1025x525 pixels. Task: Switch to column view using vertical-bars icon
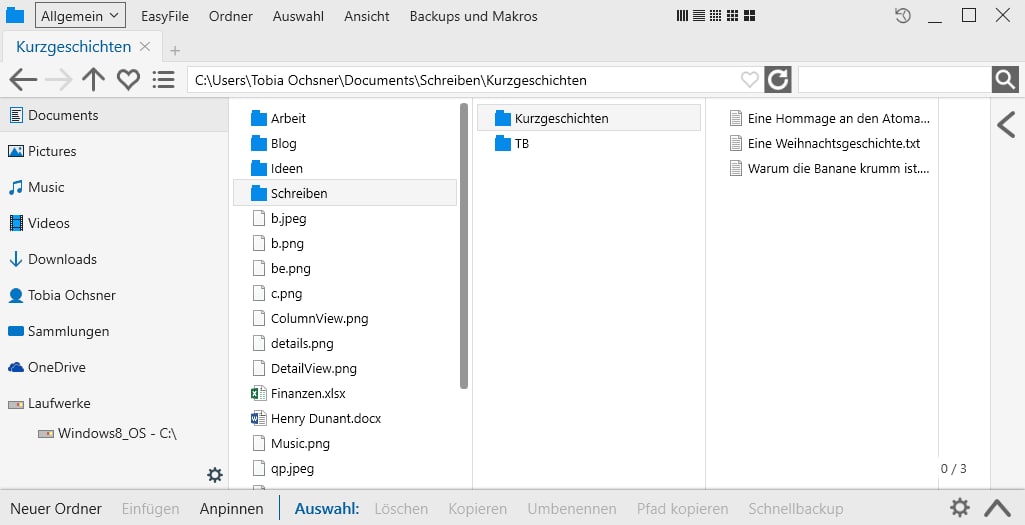click(682, 16)
